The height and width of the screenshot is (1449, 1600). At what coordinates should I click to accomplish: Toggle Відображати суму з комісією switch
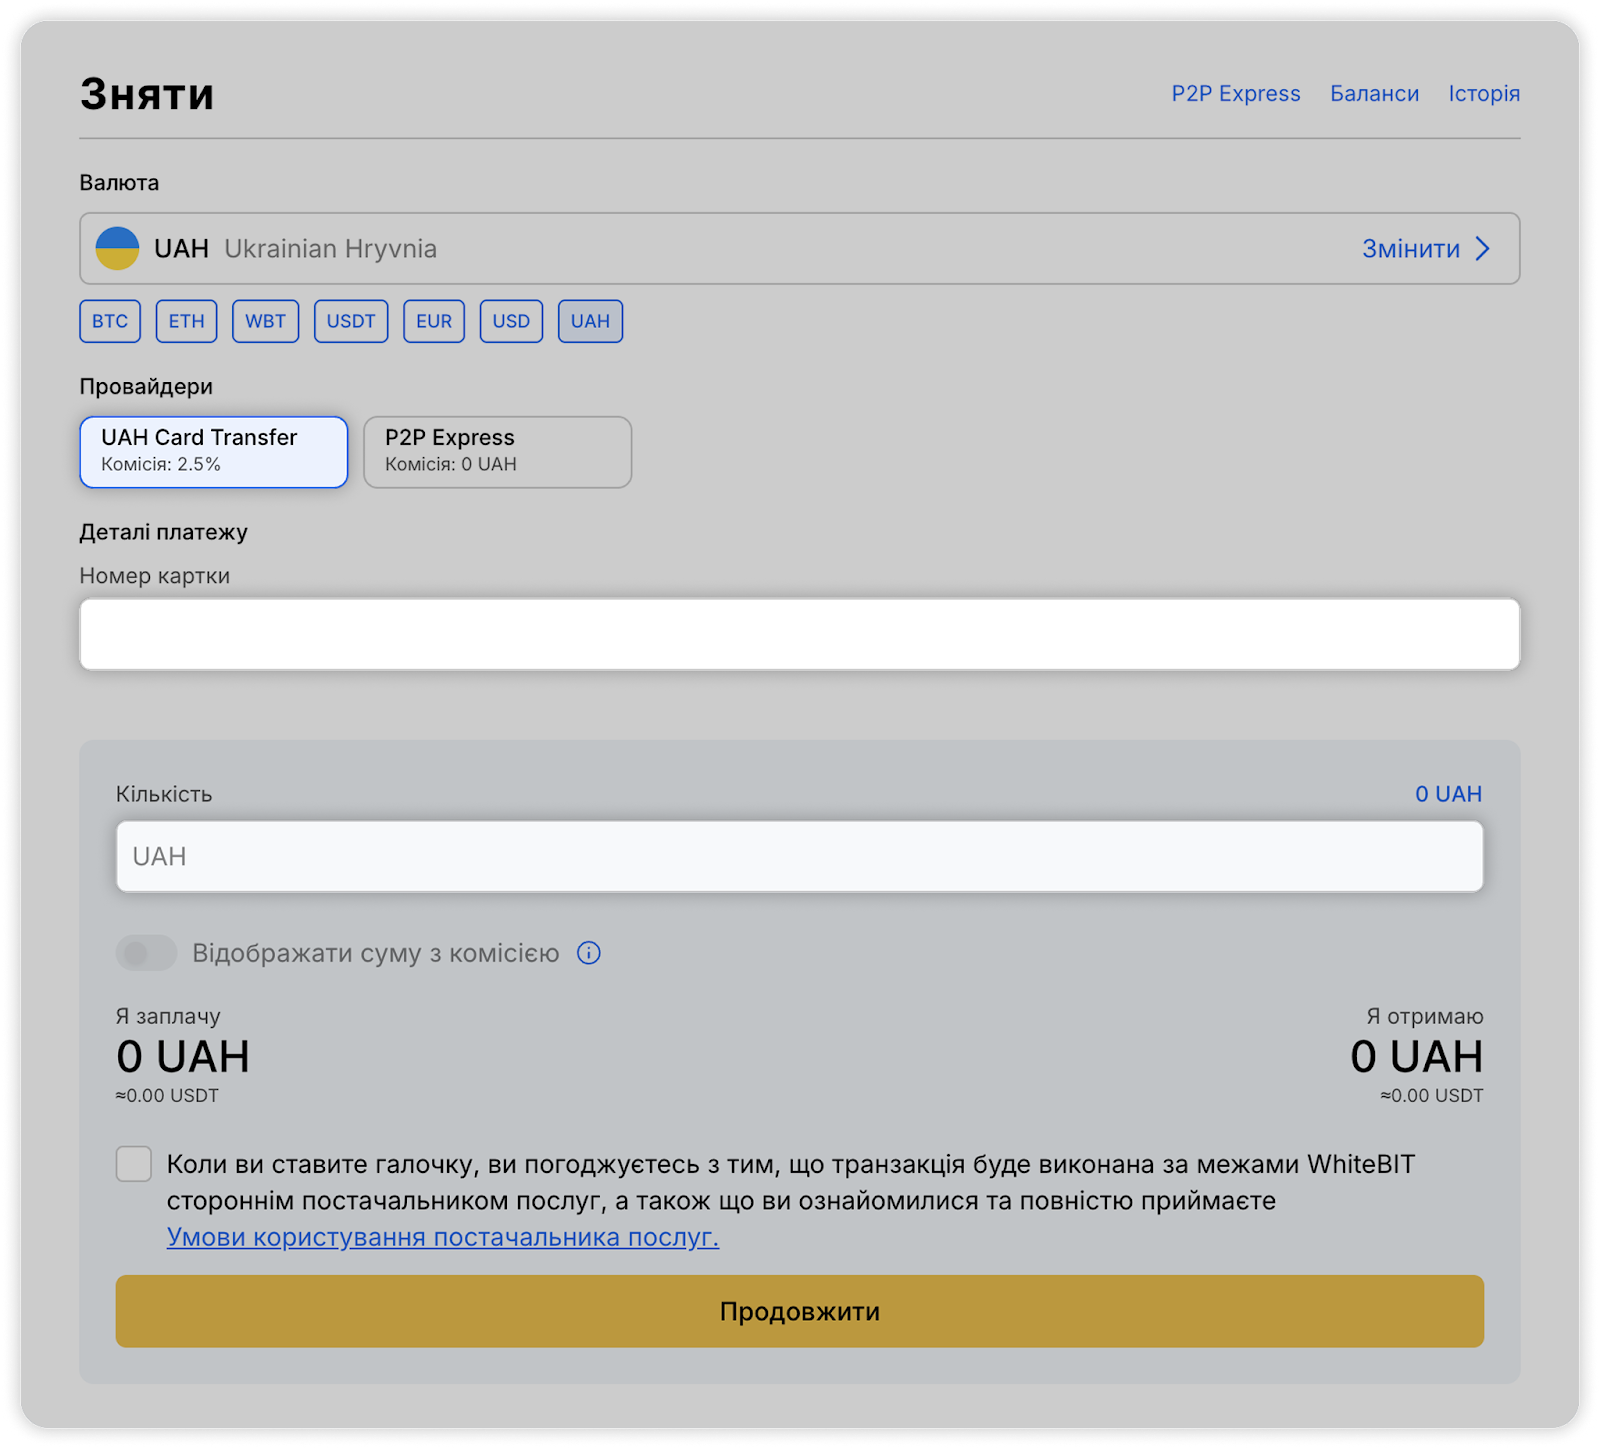click(x=146, y=953)
